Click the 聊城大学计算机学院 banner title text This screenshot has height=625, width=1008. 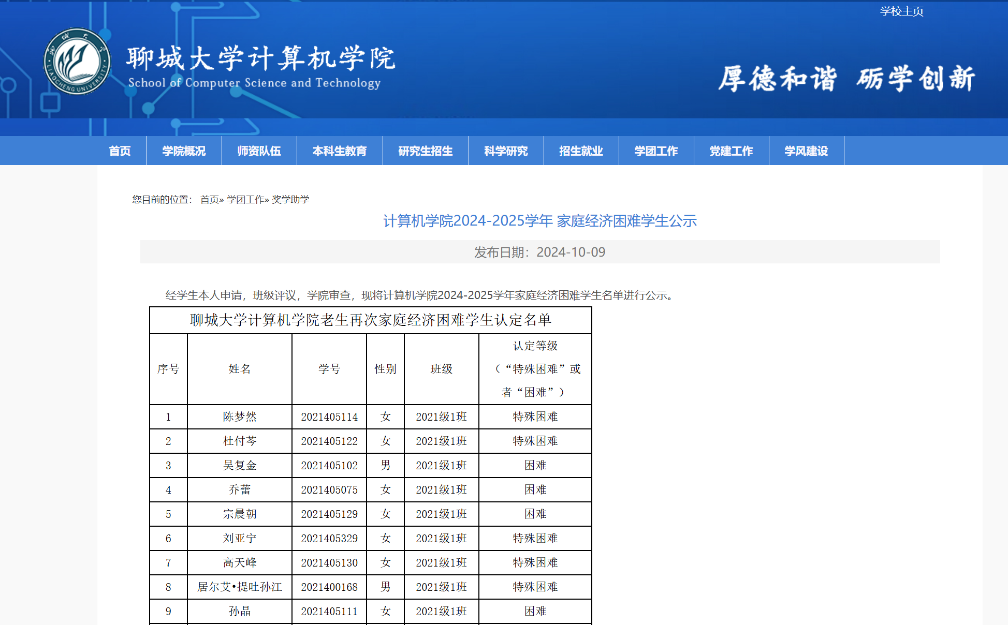[260, 58]
